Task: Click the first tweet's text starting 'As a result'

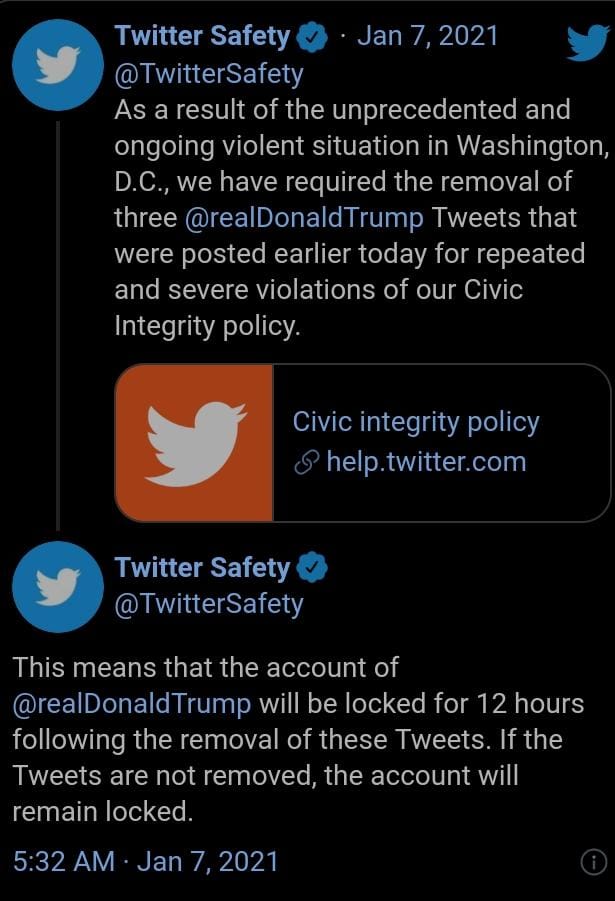Action: [x=361, y=218]
